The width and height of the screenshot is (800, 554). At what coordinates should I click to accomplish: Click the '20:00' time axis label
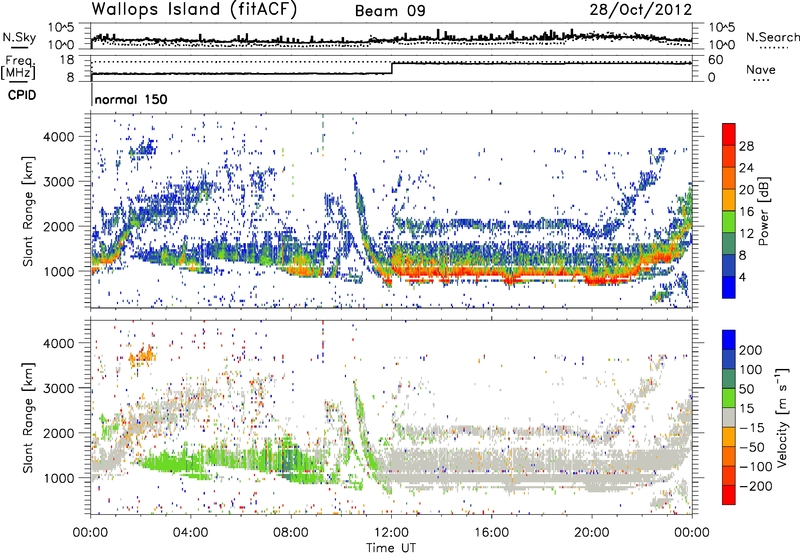[592, 532]
